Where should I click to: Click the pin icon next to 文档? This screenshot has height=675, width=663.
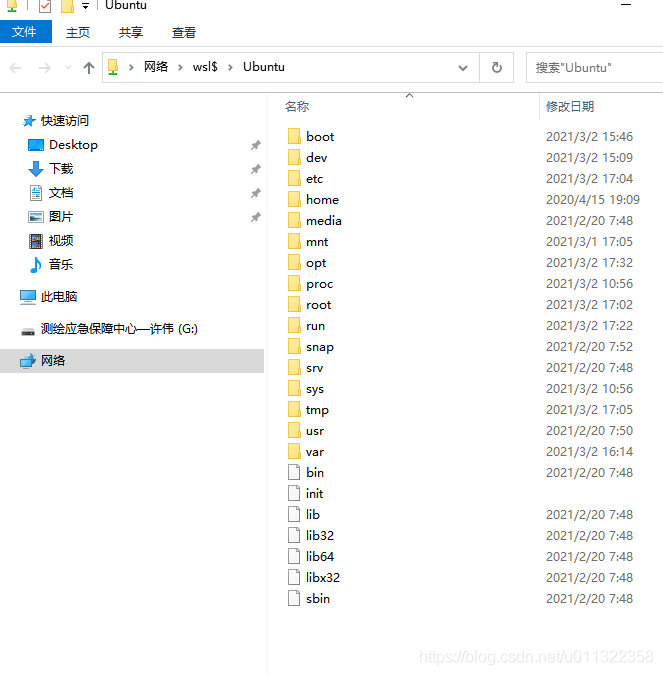pos(256,193)
